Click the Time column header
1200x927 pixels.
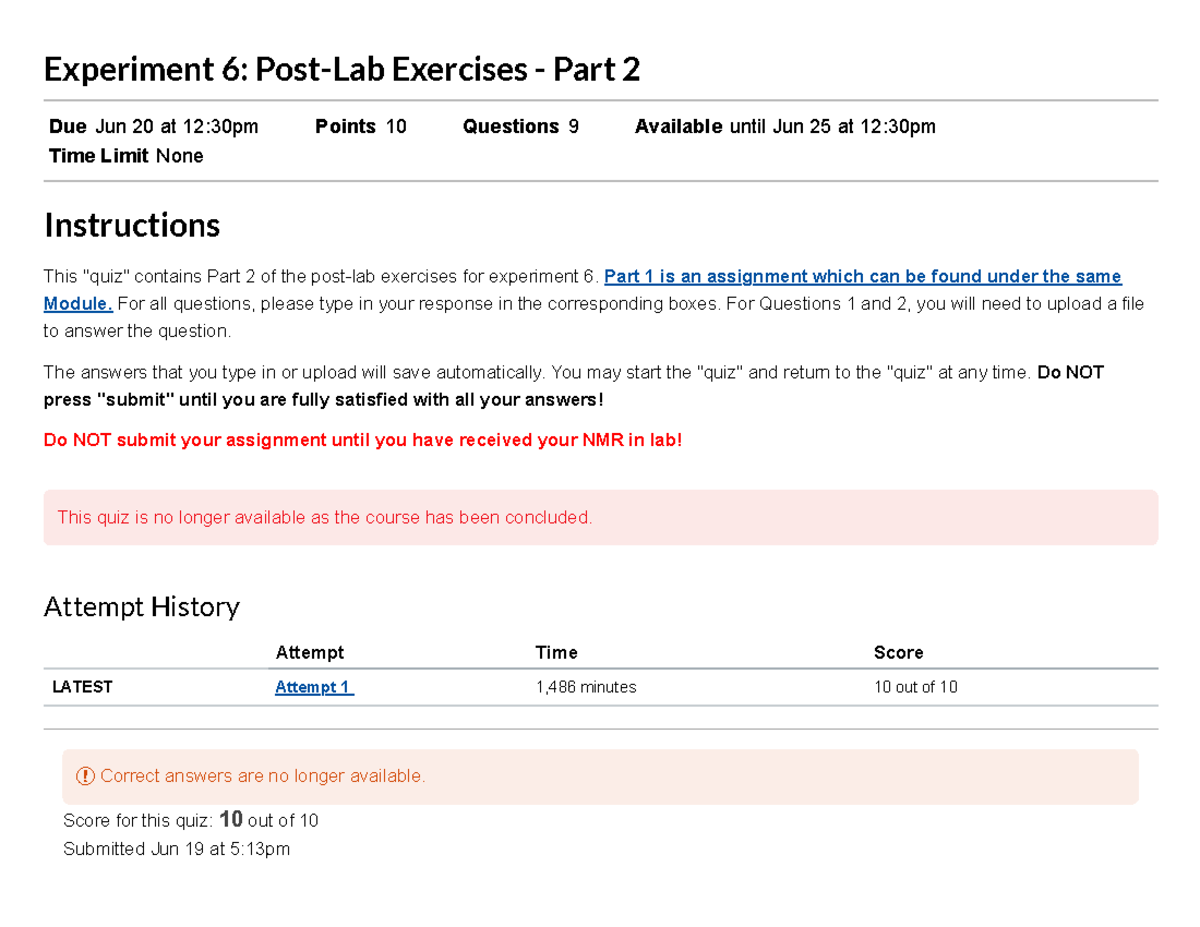click(x=556, y=652)
